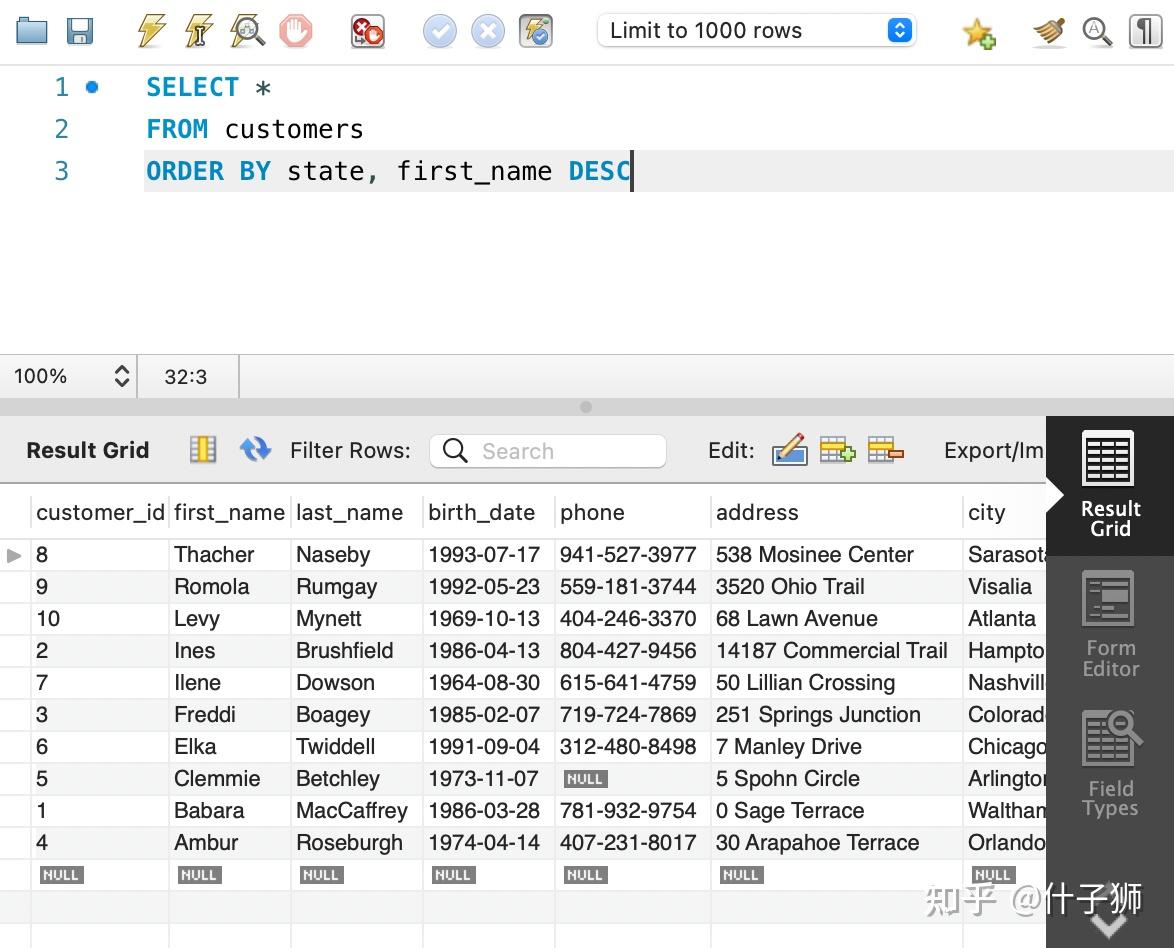1174x948 pixels.
Task: Rollback the current transaction
Action: pyautogui.click(x=488, y=31)
